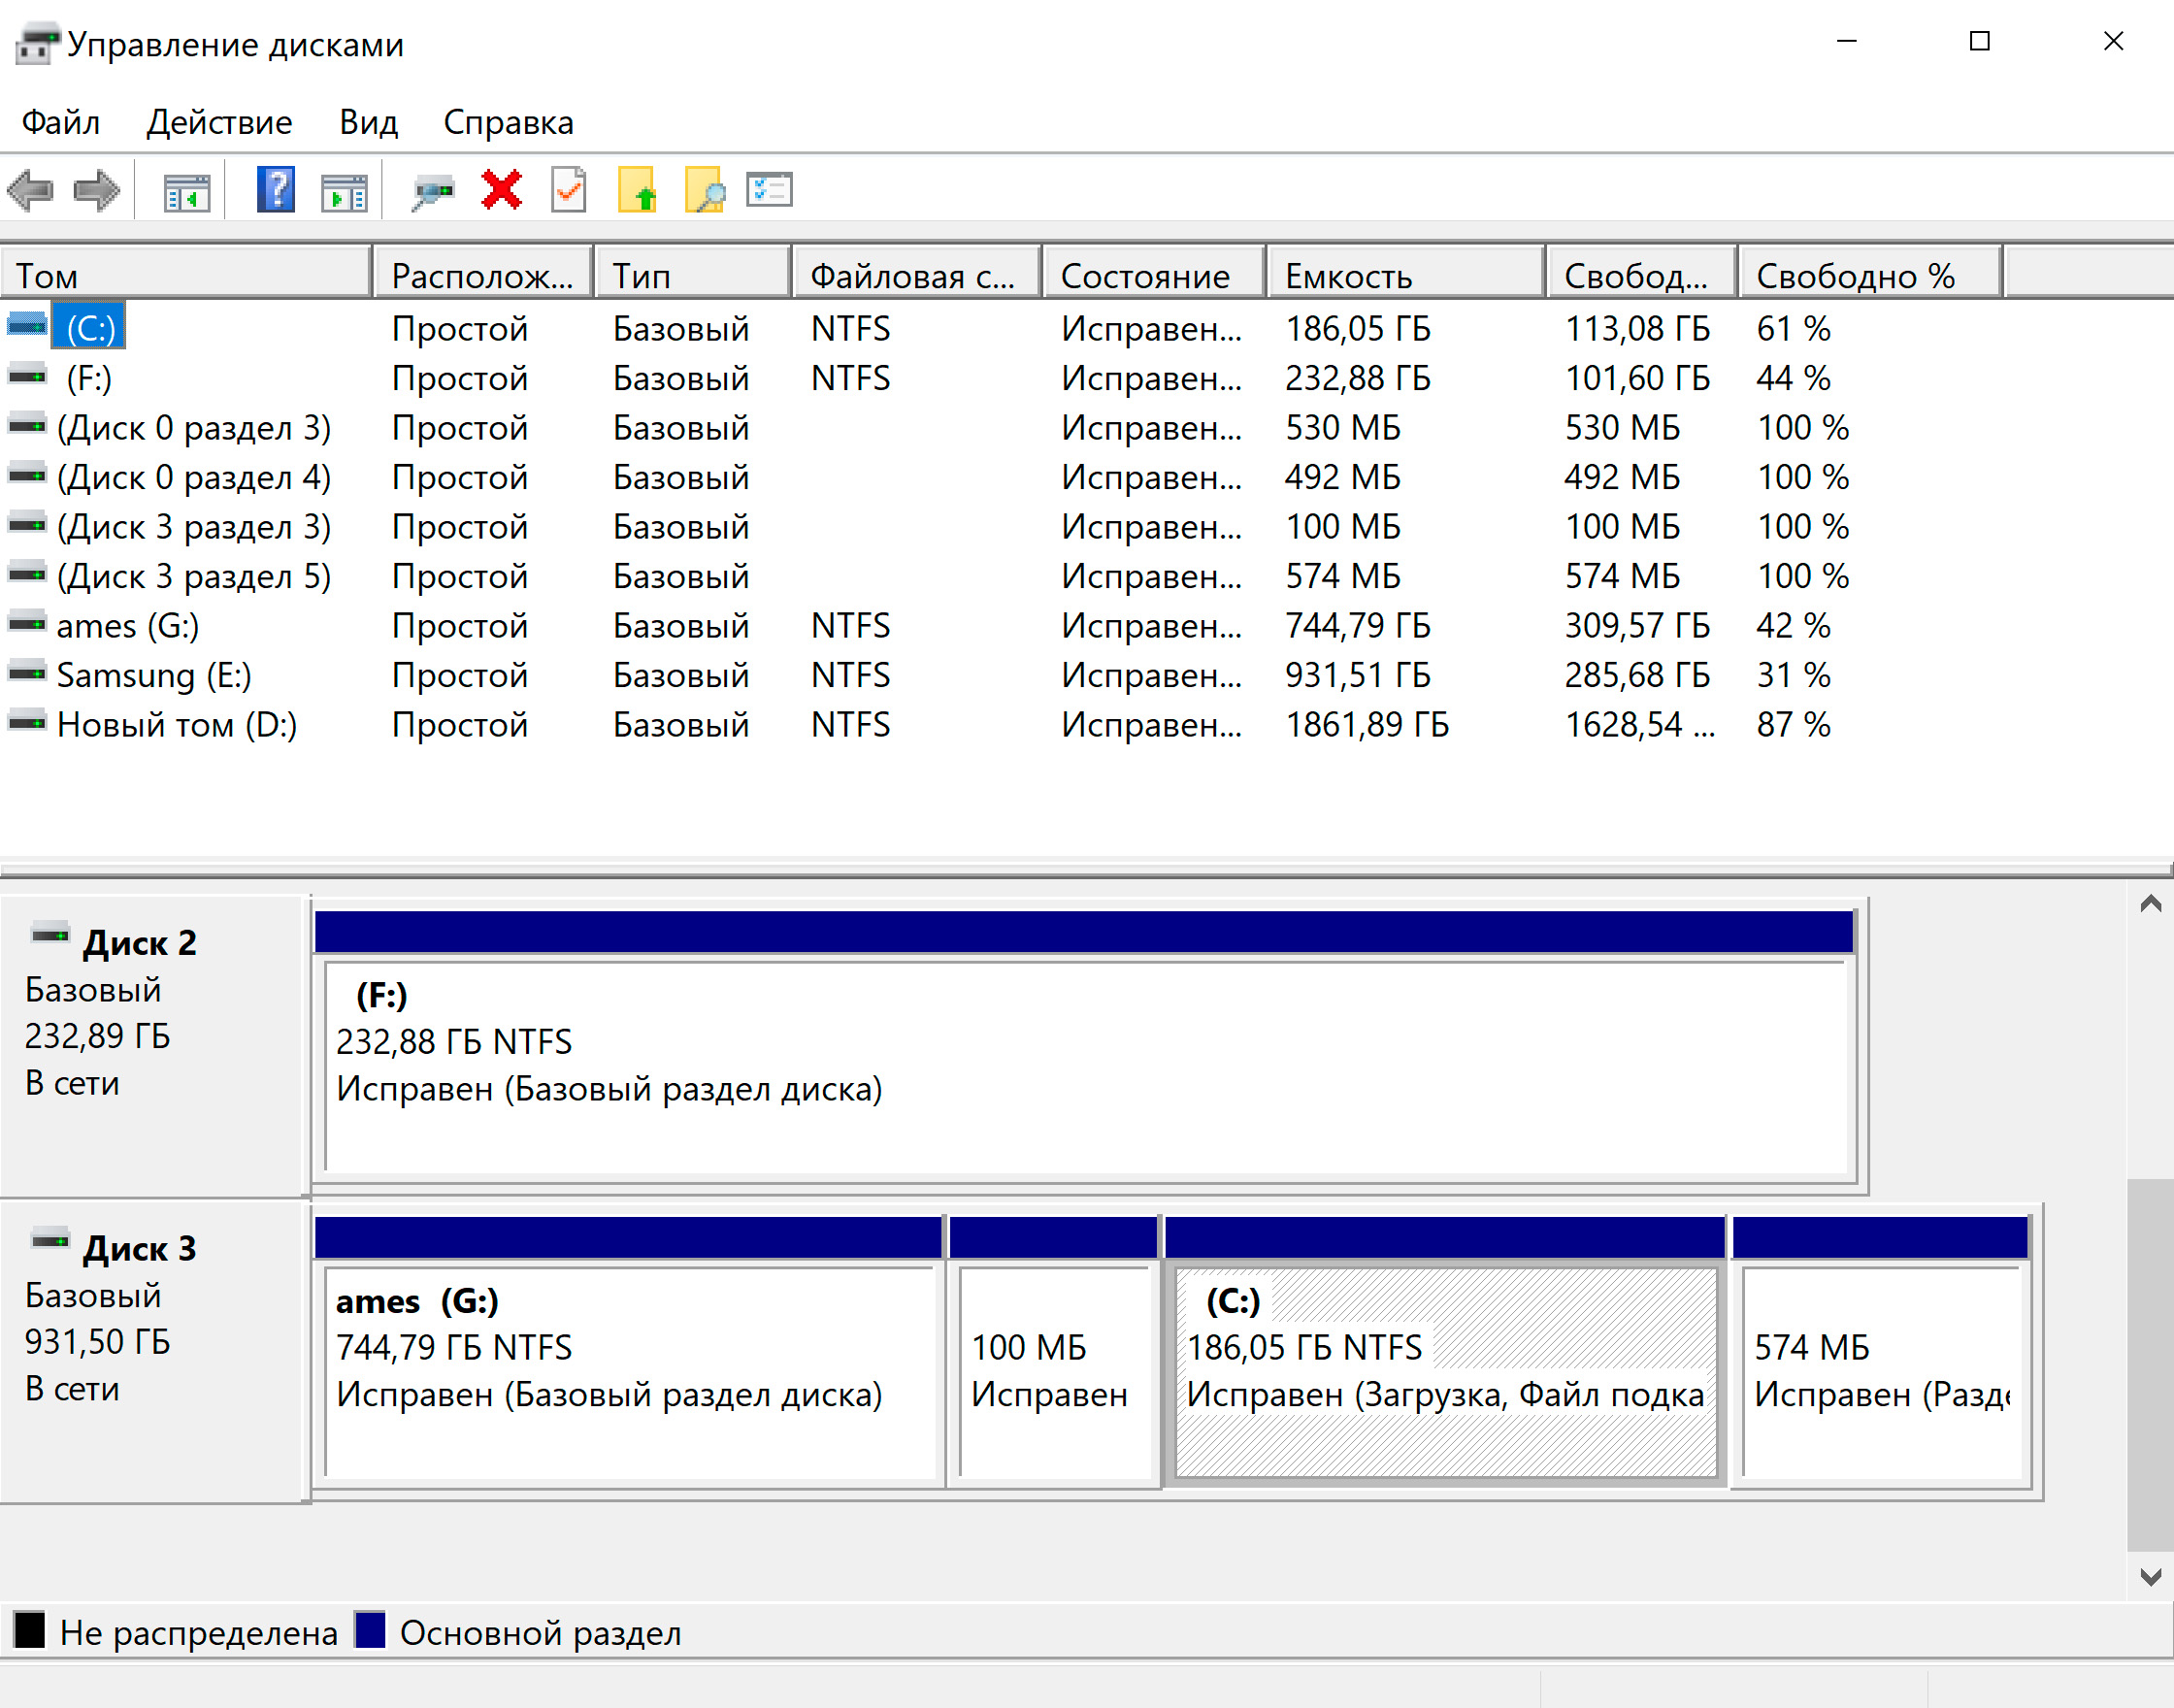Sort by the Состояние column header
The height and width of the screenshot is (1708, 2174).
(x=1155, y=274)
